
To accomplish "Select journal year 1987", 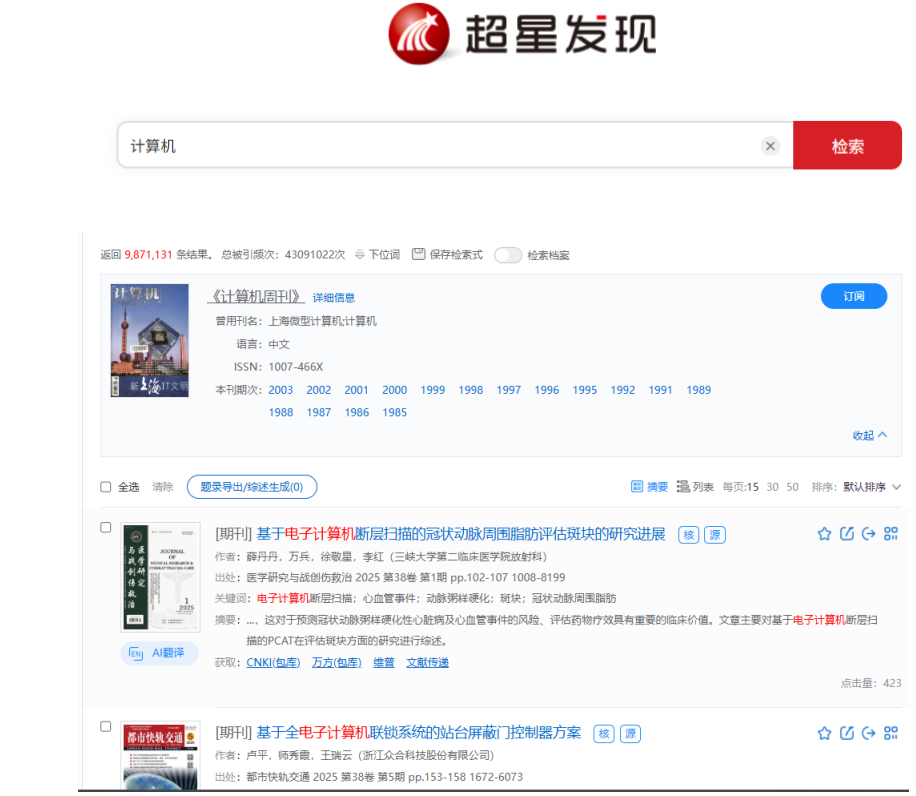I will point(318,412).
